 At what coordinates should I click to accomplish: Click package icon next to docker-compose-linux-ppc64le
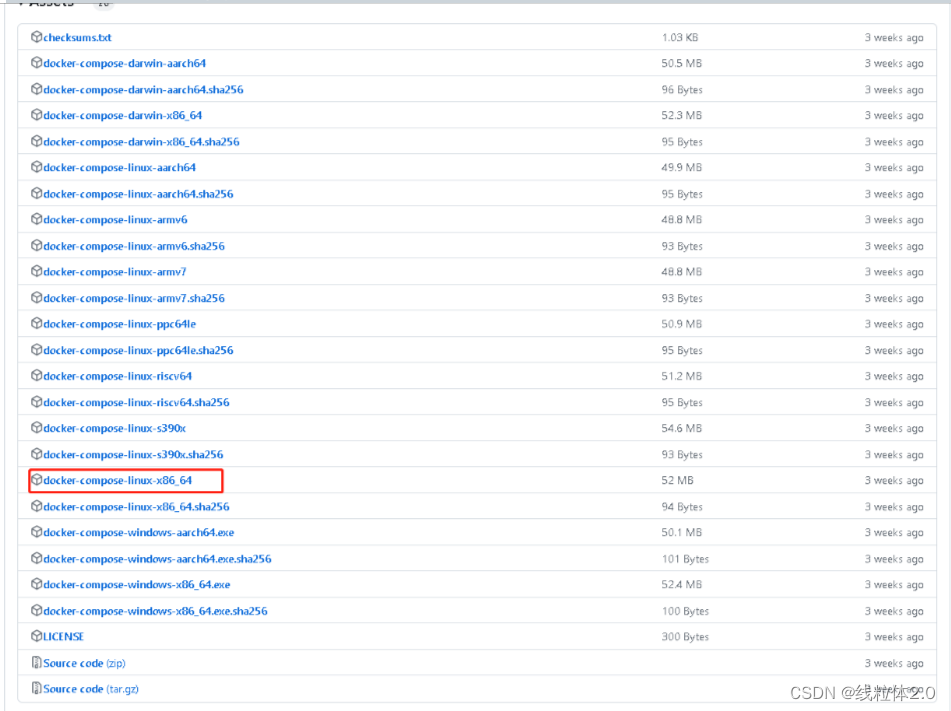36,323
